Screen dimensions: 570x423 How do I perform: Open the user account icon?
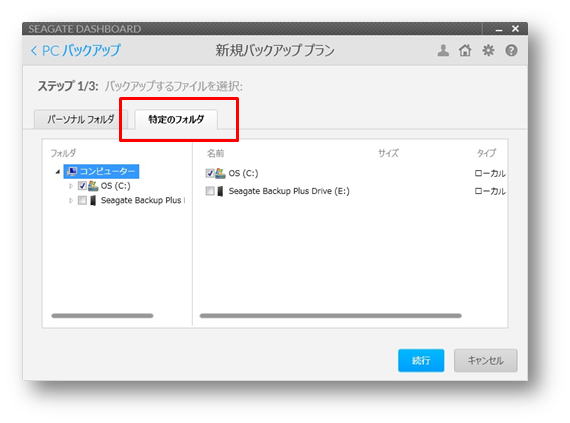coord(443,50)
